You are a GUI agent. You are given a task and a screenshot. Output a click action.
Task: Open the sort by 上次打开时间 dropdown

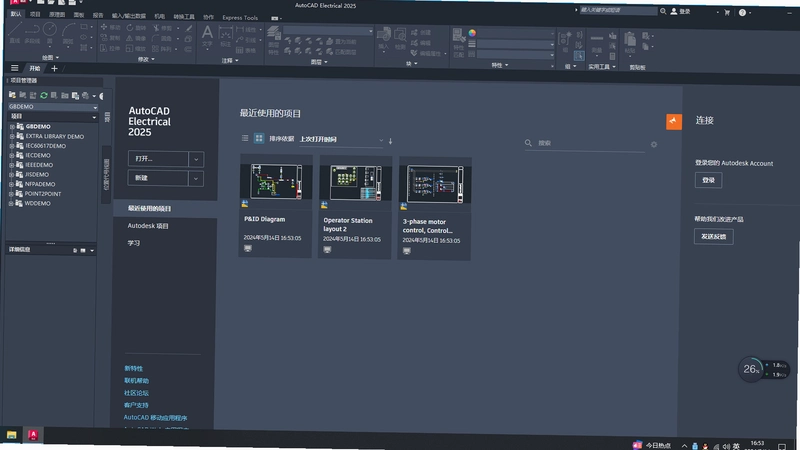341,139
